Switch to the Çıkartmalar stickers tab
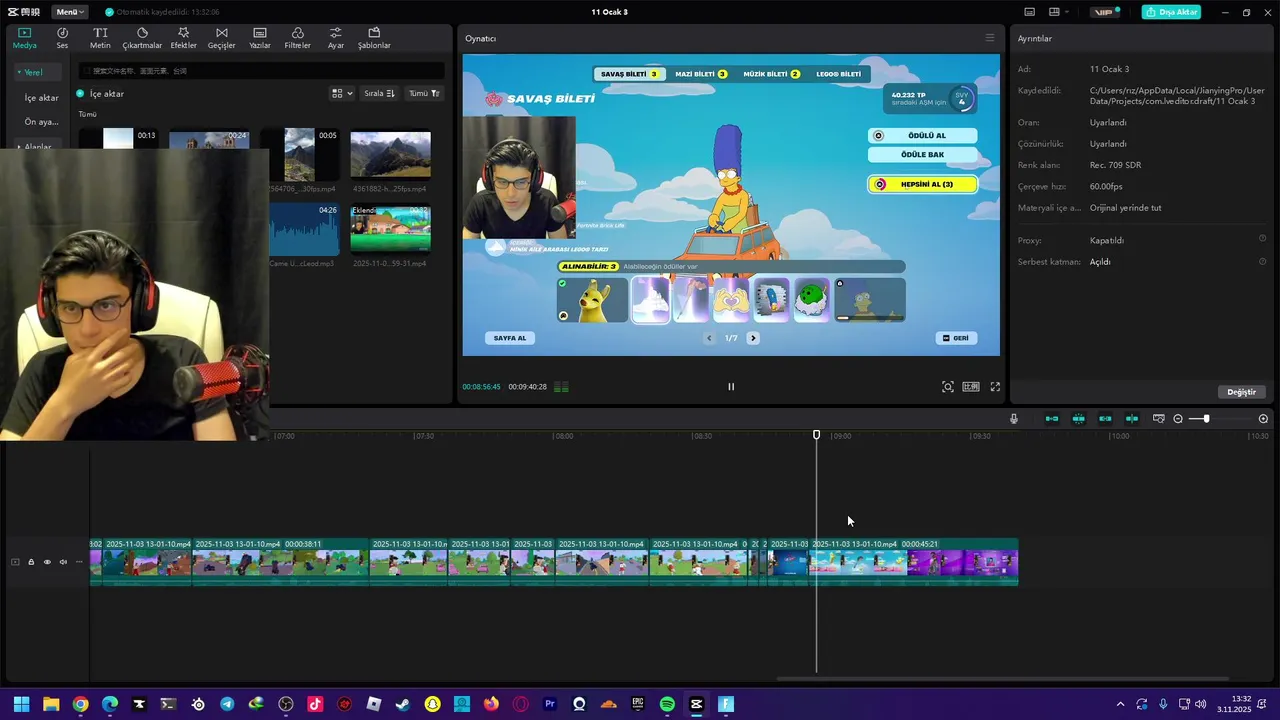1280x720 pixels. click(142, 38)
